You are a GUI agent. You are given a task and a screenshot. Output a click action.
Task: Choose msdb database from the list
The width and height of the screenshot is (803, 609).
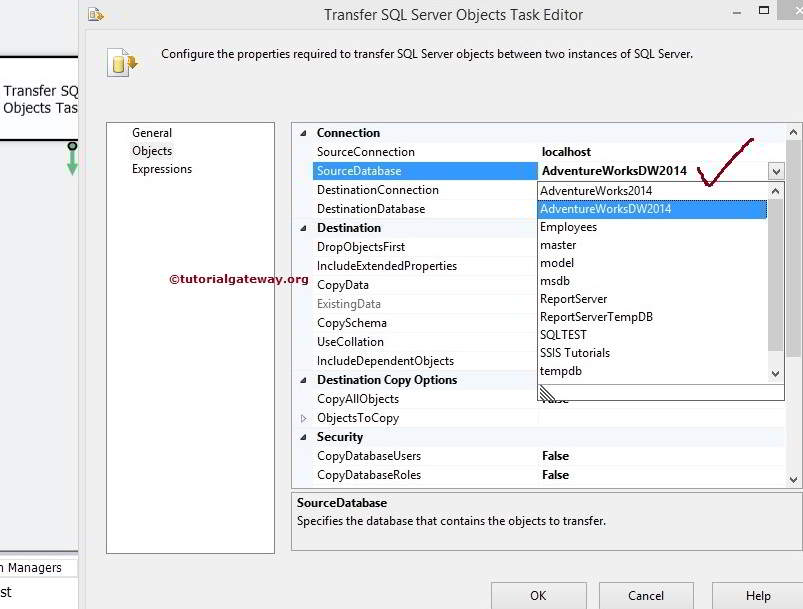click(652, 281)
